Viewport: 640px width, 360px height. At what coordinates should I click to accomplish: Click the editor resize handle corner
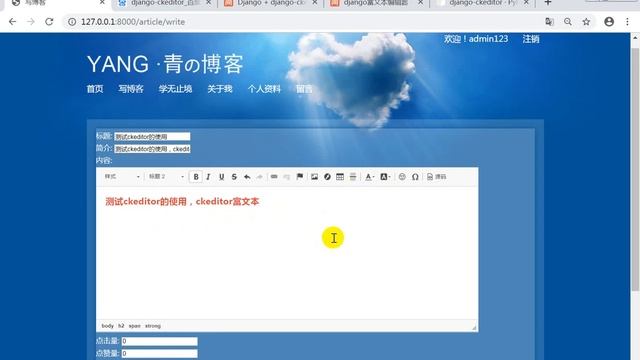pyautogui.click(x=474, y=327)
